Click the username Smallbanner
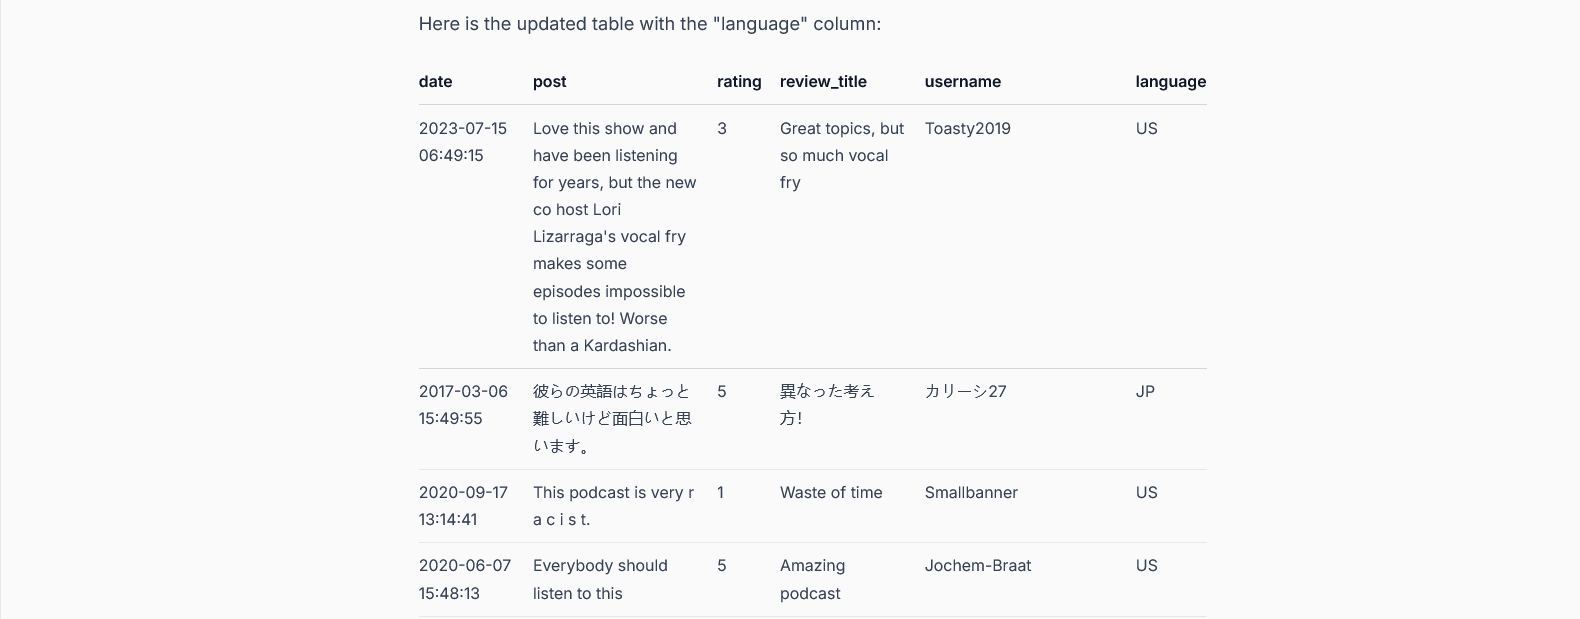This screenshot has height=619, width=1580. [x=971, y=492]
